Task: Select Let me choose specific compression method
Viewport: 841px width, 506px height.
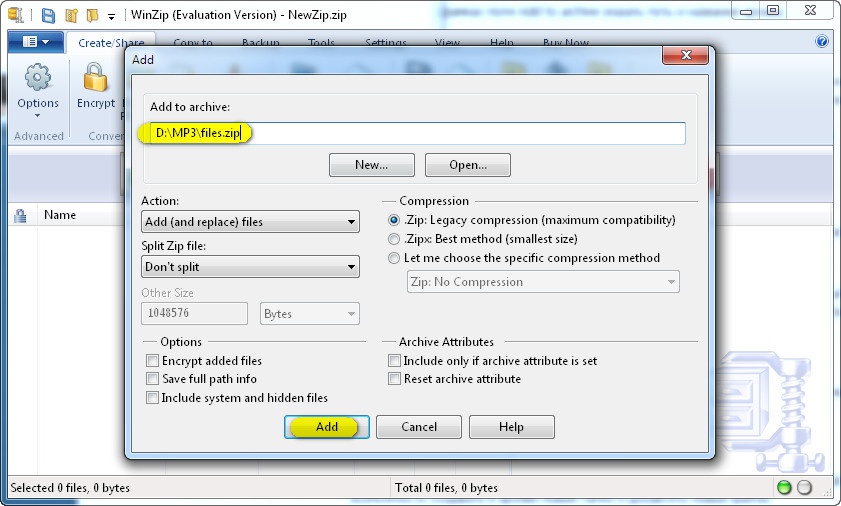Action: (394, 258)
